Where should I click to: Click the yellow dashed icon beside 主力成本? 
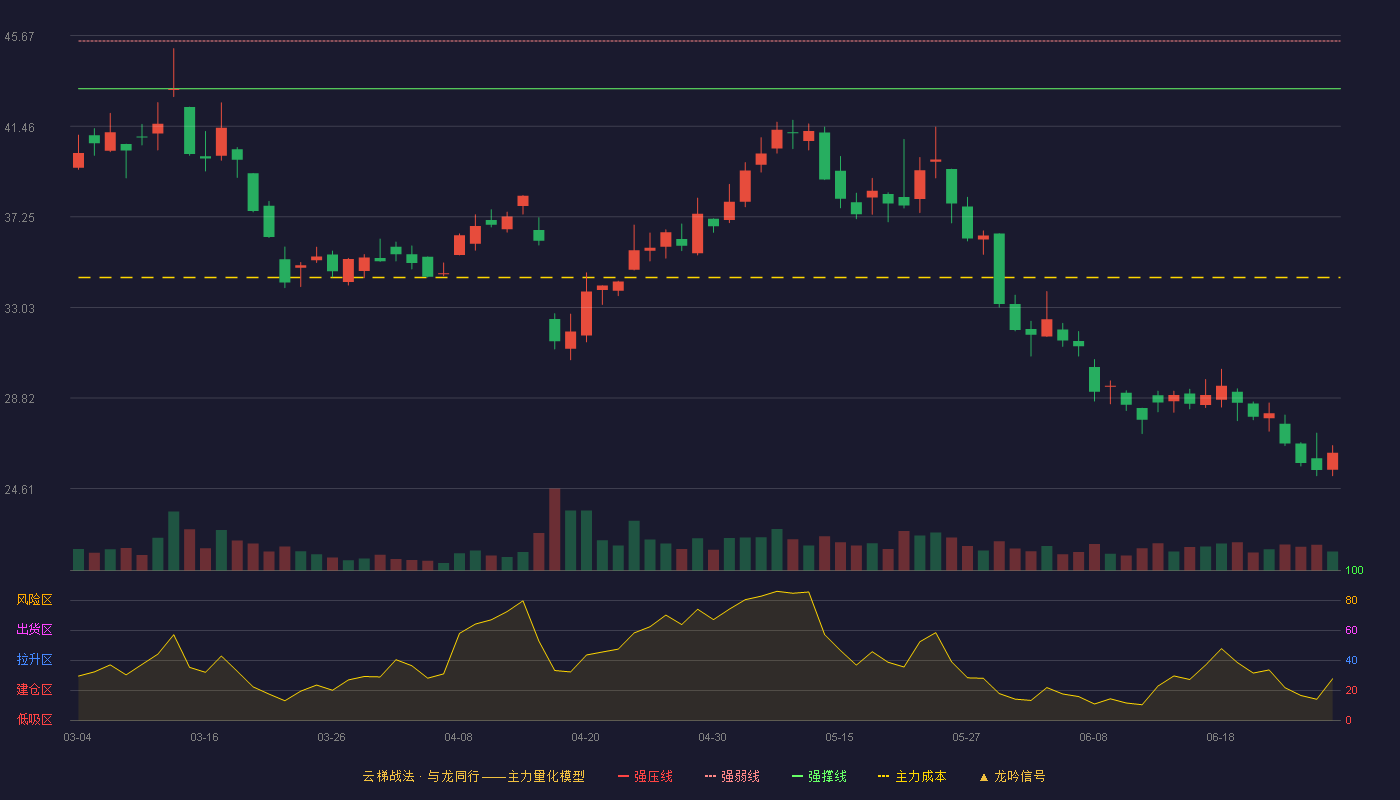click(x=884, y=776)
